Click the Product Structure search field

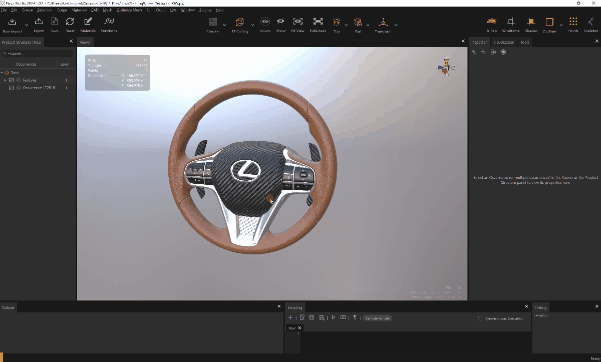37,53
